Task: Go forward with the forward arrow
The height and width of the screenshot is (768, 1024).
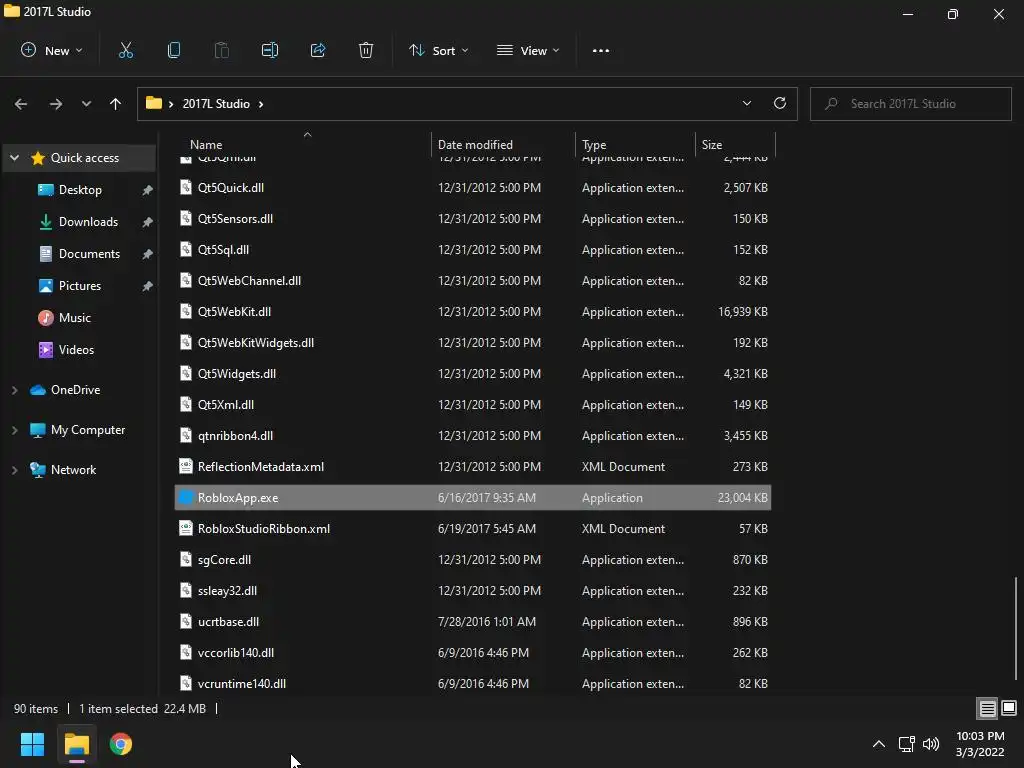Action: (x=56, y=104)
